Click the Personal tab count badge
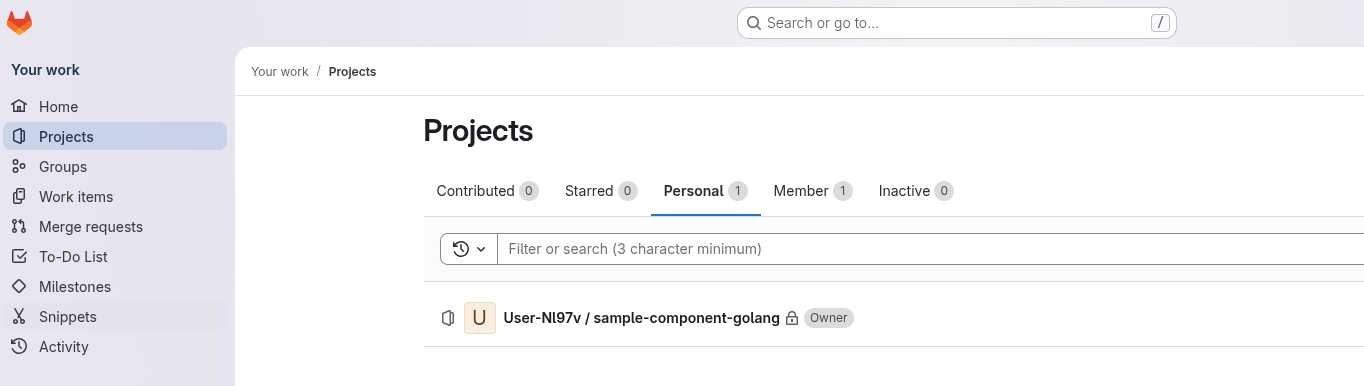The image size is (1364, 386). tap(738, 191)
